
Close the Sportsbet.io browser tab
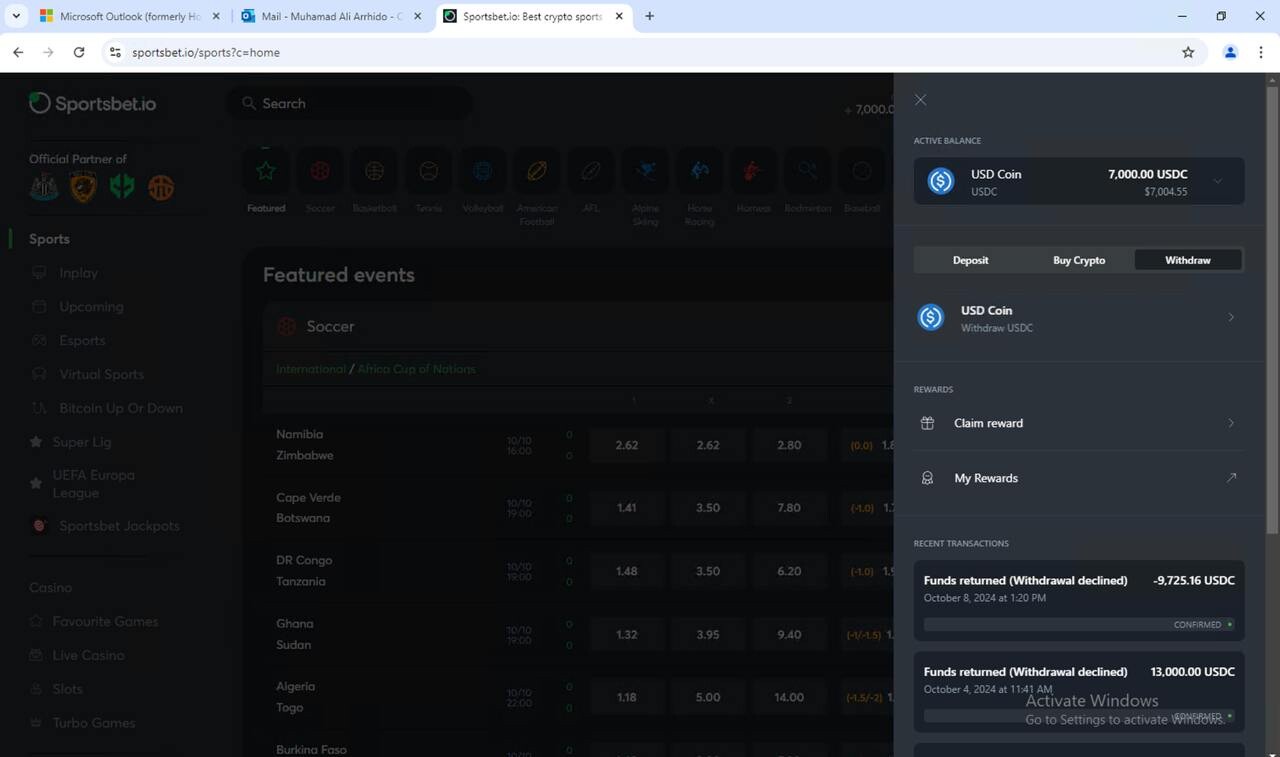[x=619, y=16]
